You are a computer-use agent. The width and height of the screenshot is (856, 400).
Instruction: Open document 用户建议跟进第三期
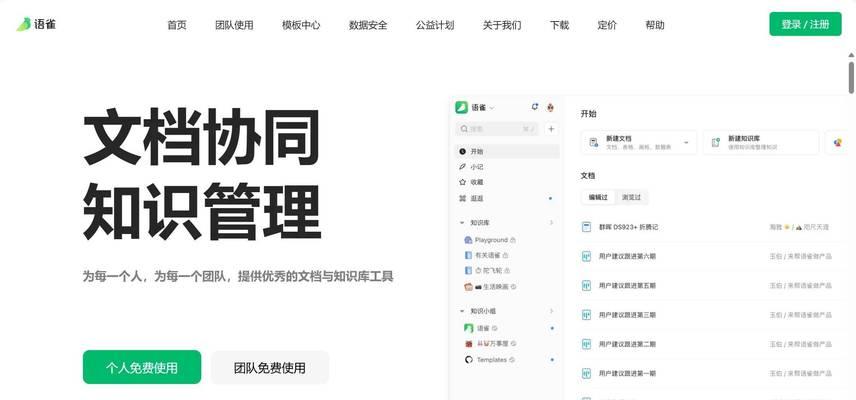coord(627,315)
